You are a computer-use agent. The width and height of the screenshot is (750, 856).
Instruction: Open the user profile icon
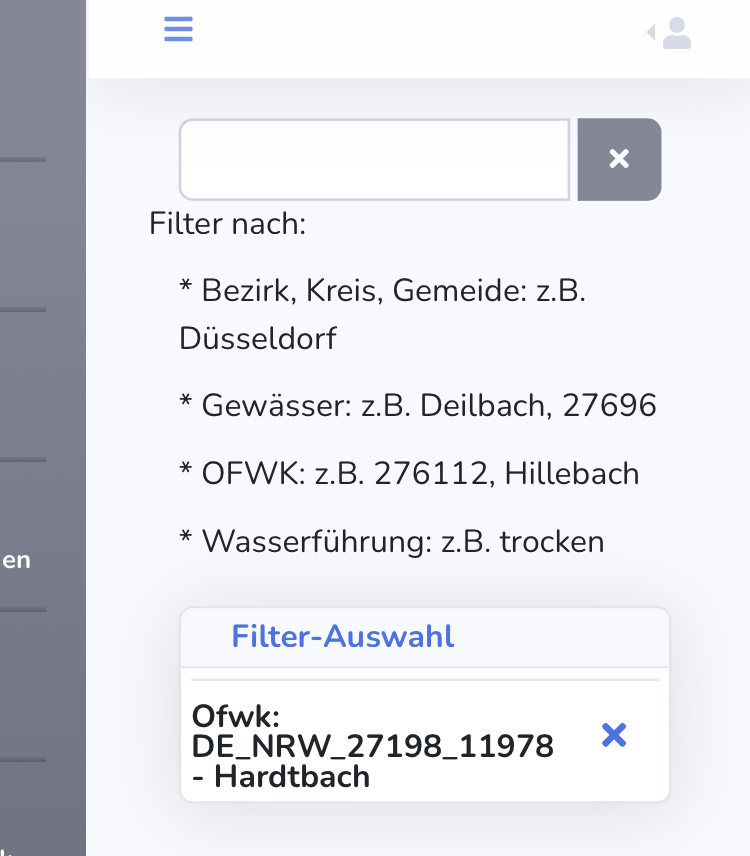[x=677, y=33]
